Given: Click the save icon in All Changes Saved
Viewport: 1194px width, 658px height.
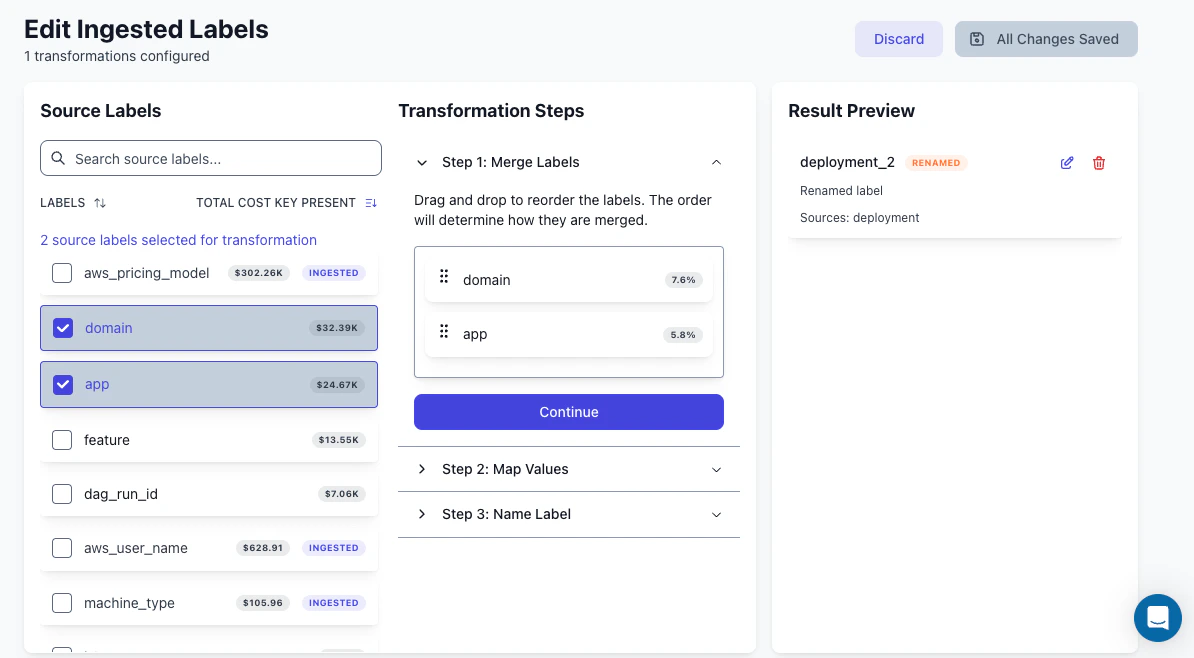Looking at the screenshot, I should click(x=976, y=39).
